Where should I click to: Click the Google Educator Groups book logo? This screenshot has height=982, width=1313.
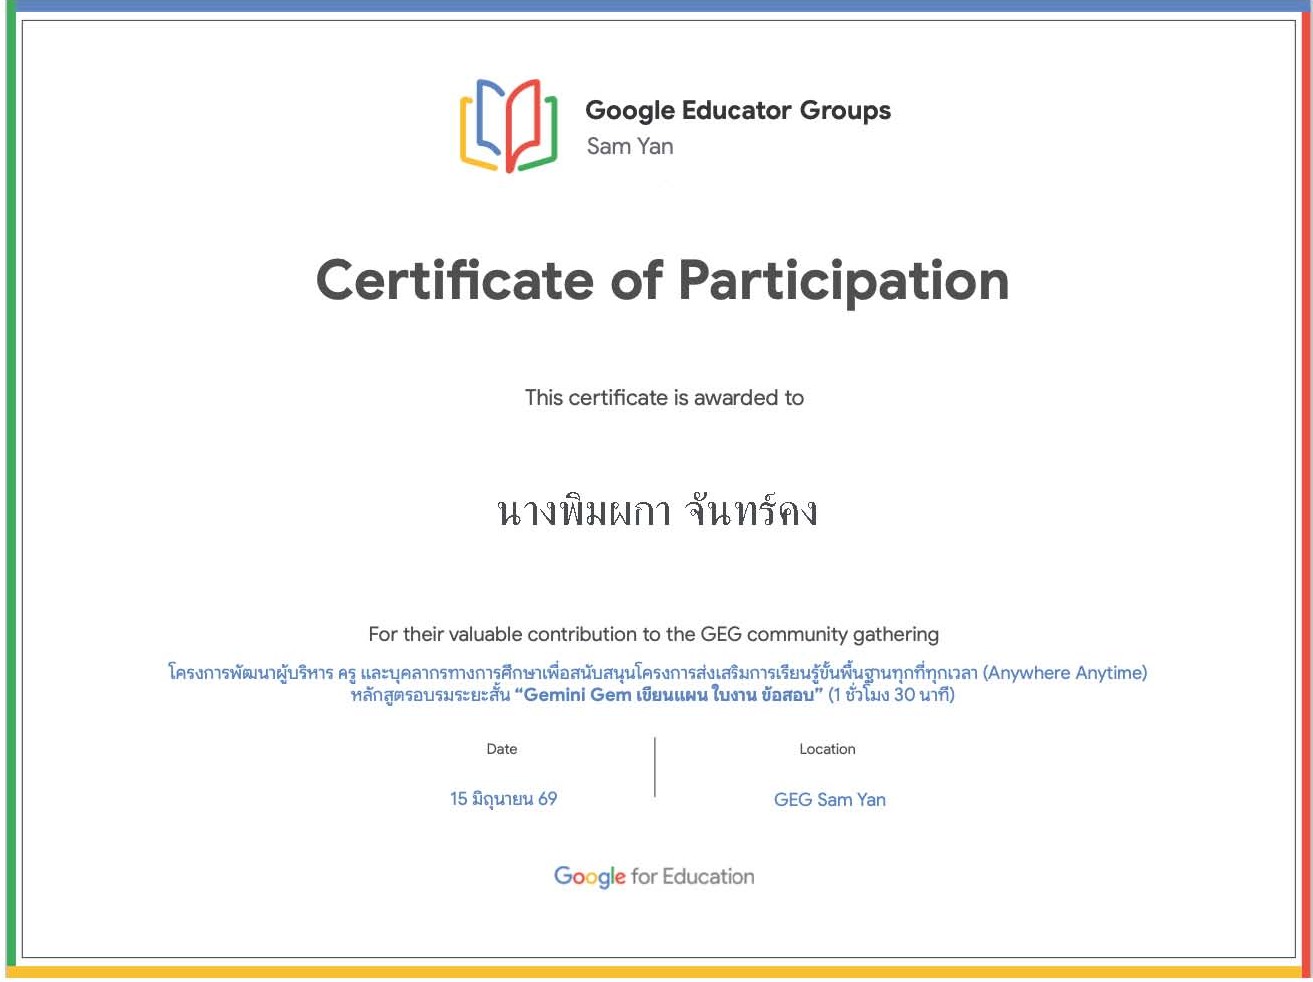[x=508, y=125]
